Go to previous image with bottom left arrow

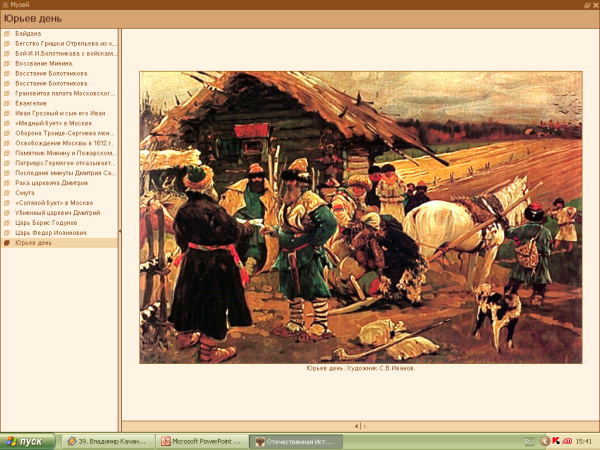pos(357,426)
